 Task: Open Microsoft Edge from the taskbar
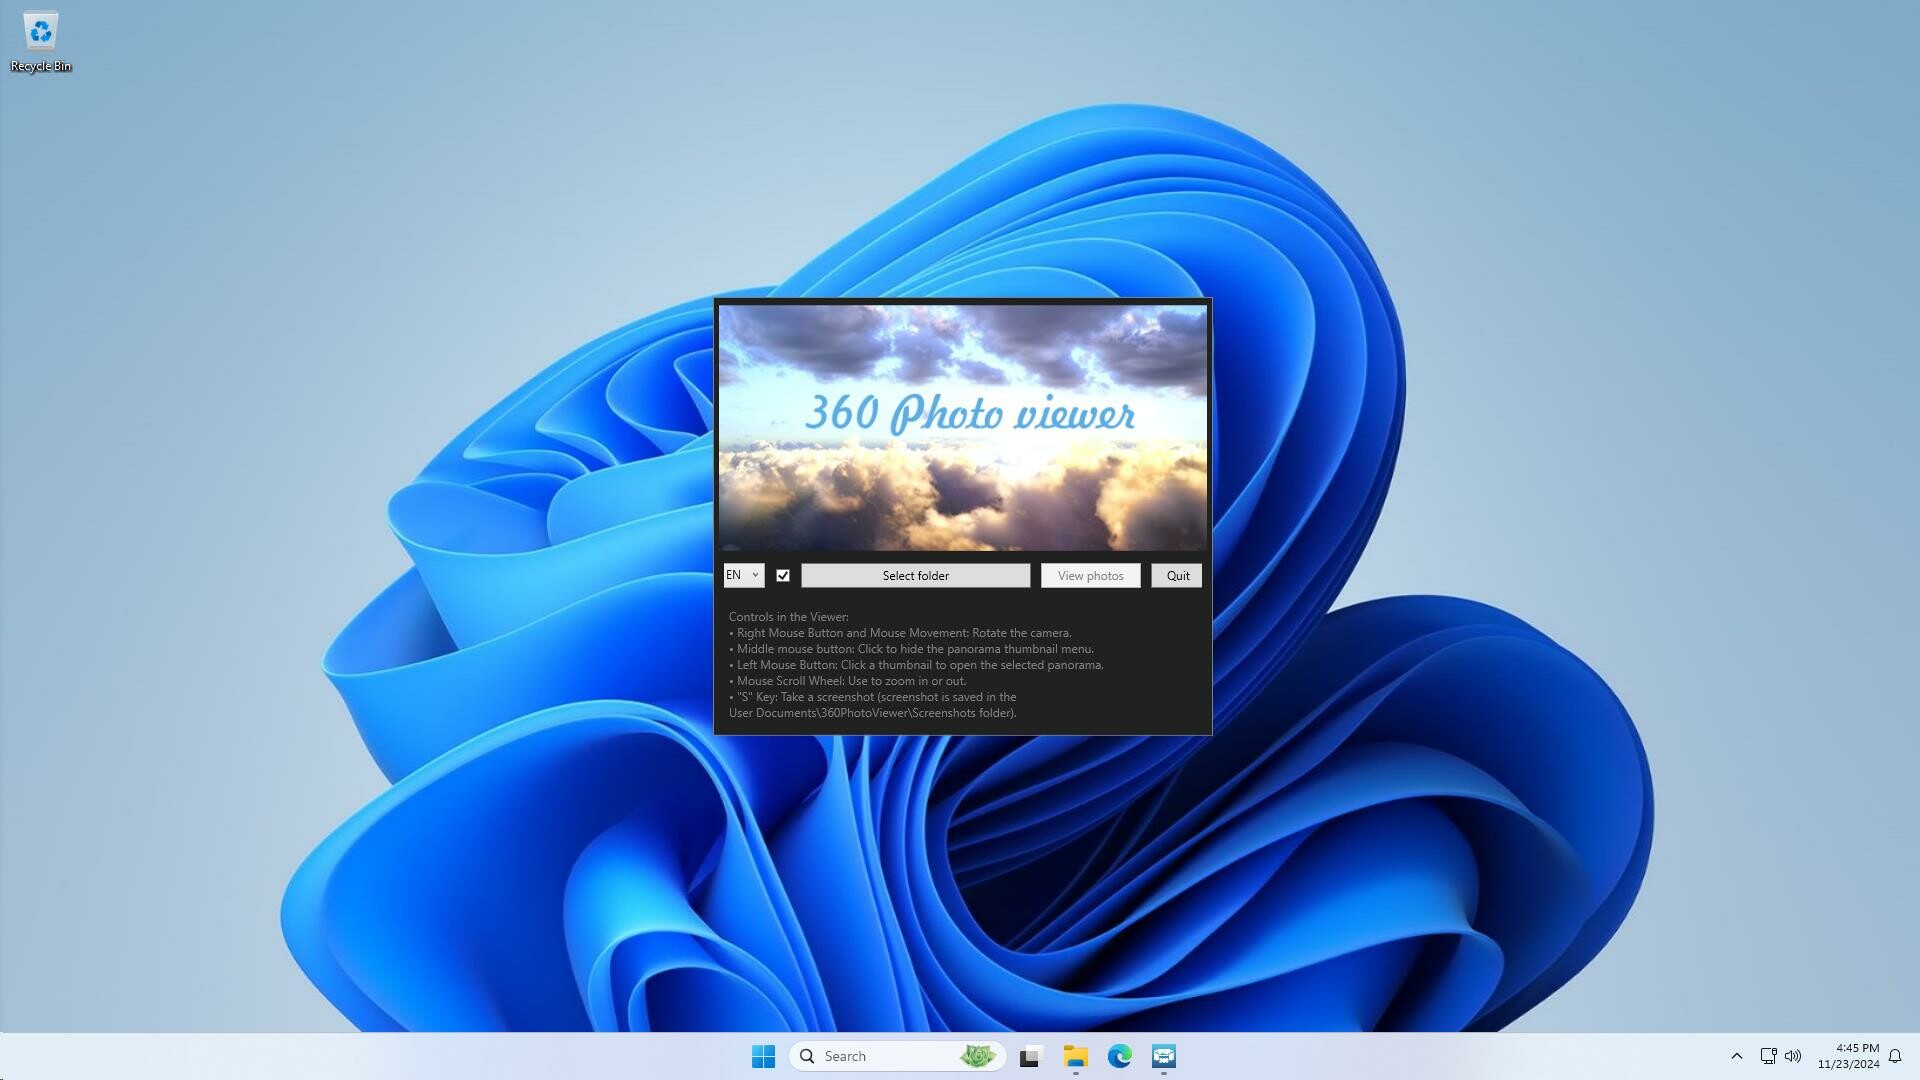[1119, 1056]
